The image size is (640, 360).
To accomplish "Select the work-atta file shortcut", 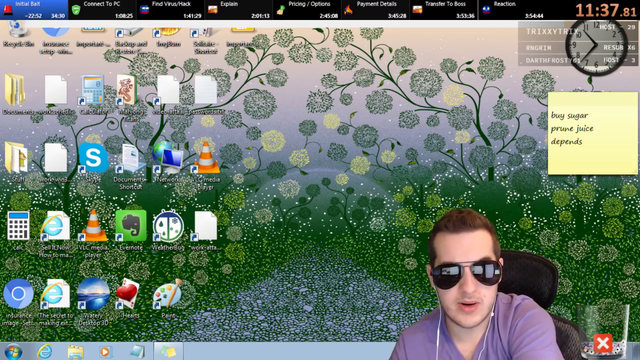I will [206, 229].
